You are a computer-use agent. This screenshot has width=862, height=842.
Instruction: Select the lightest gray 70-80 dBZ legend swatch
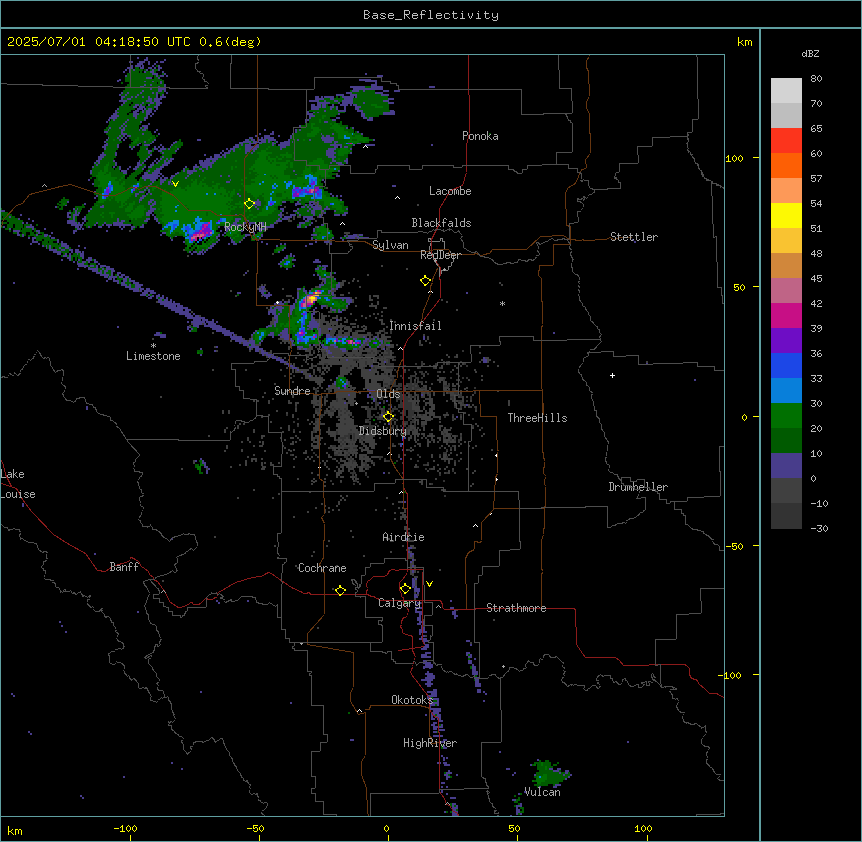tap(786, 91)
